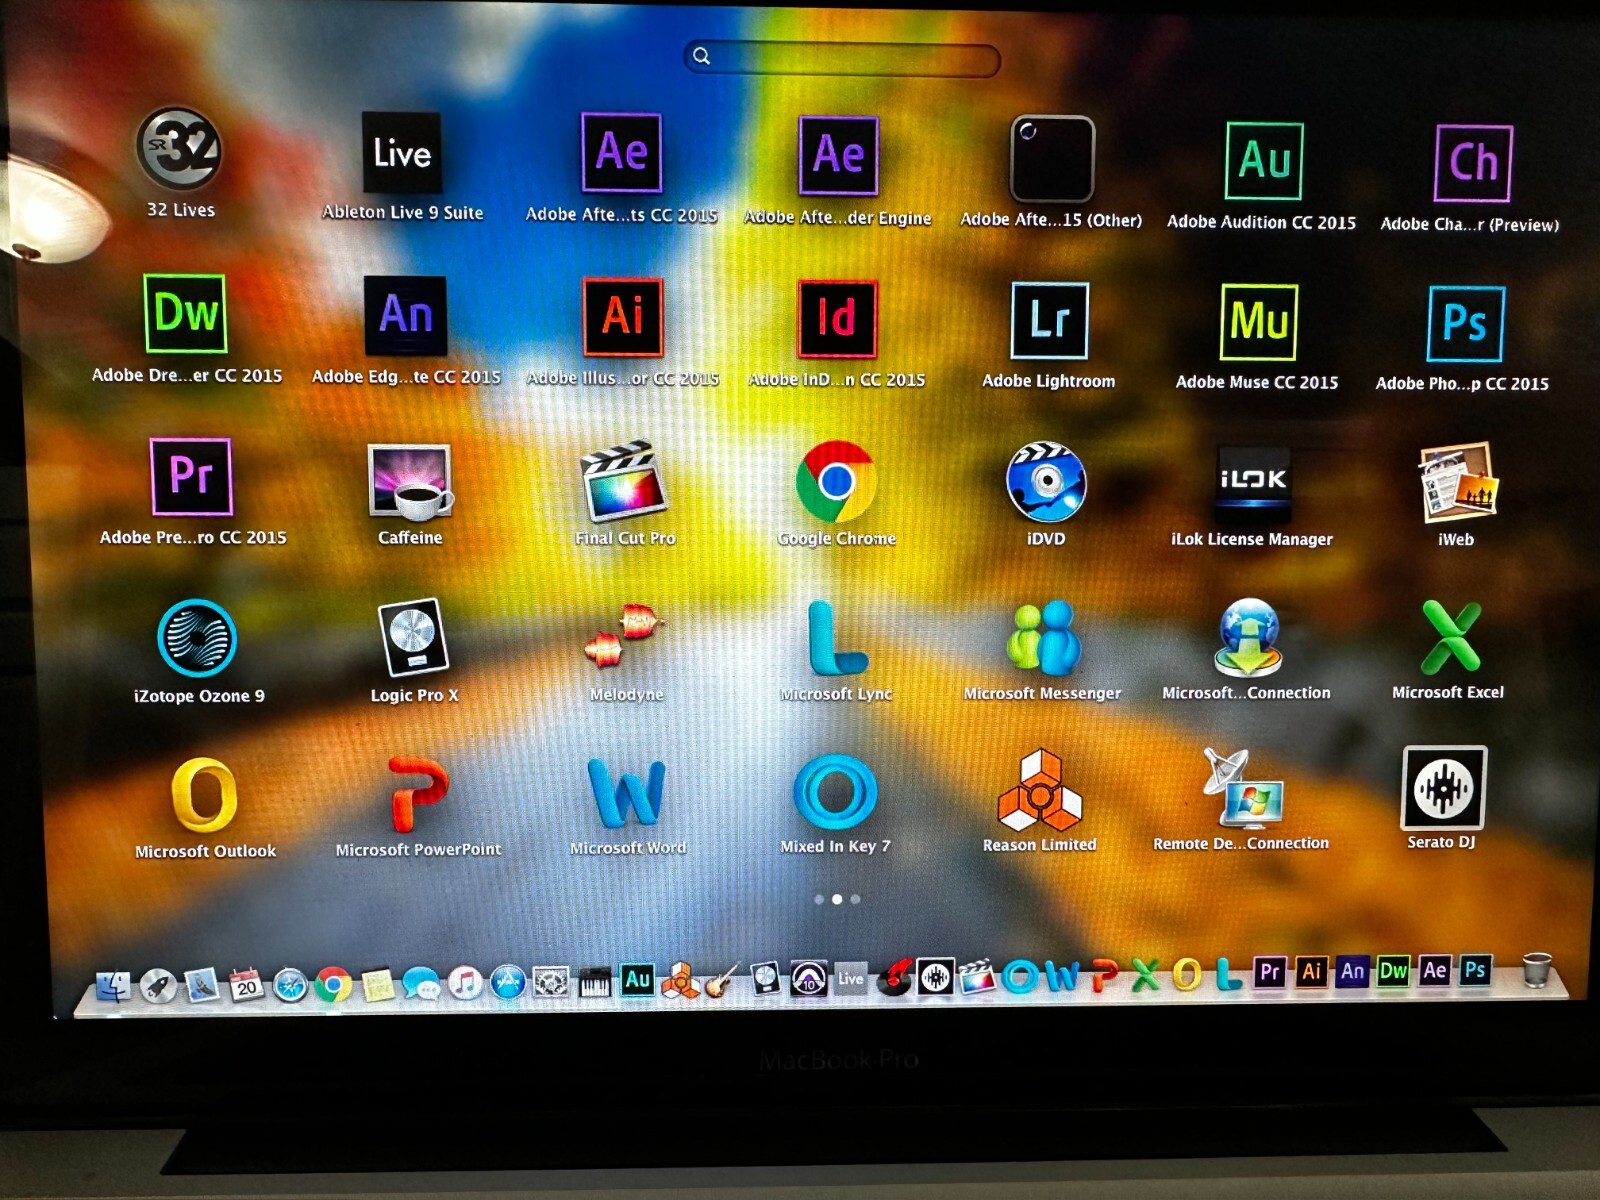This screenshot has height=1200, width=1600.
Task: Launch Adobe Premiere Pro CC 2015
Action: [191, 476]
